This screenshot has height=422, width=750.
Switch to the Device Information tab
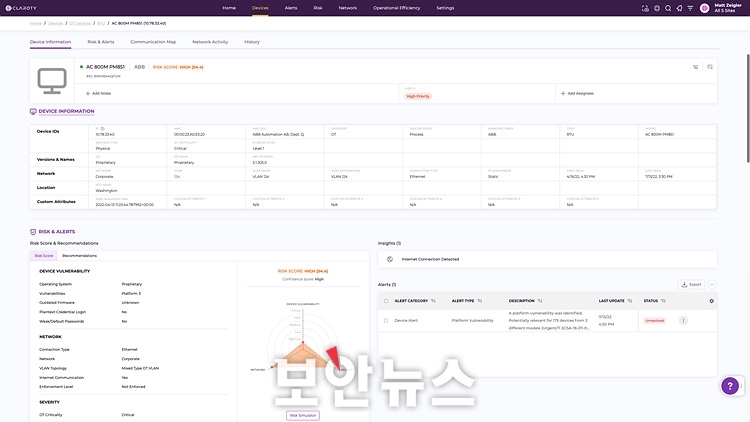click(50, 42)
